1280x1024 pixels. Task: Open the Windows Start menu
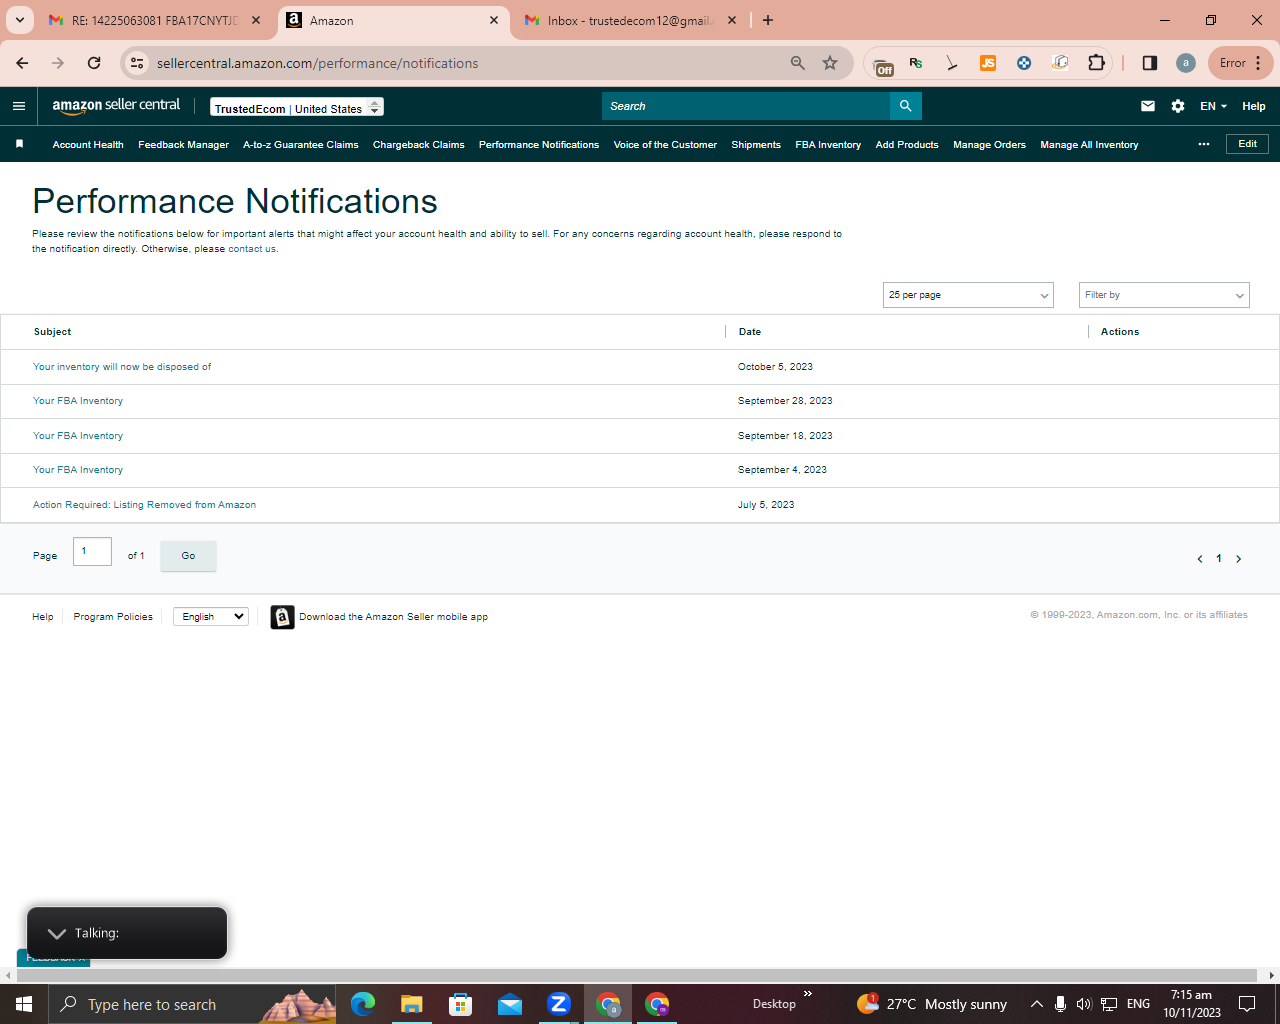[24, 1004]
